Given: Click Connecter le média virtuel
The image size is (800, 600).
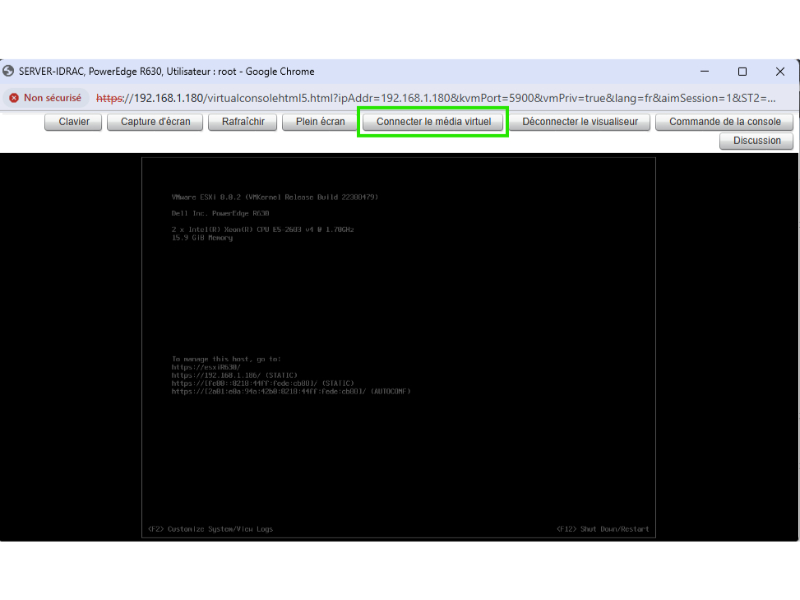Looking at the screenshot, I should tap(434, 122).
